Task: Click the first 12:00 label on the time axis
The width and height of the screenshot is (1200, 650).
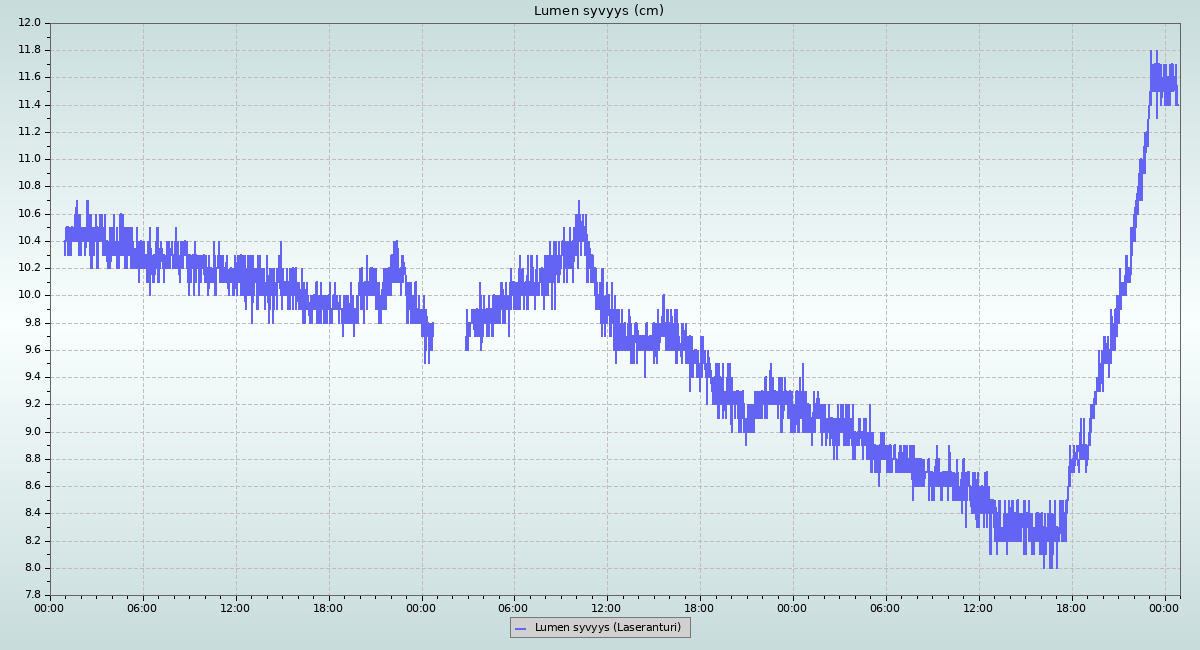Action: [x=236, y=607]
